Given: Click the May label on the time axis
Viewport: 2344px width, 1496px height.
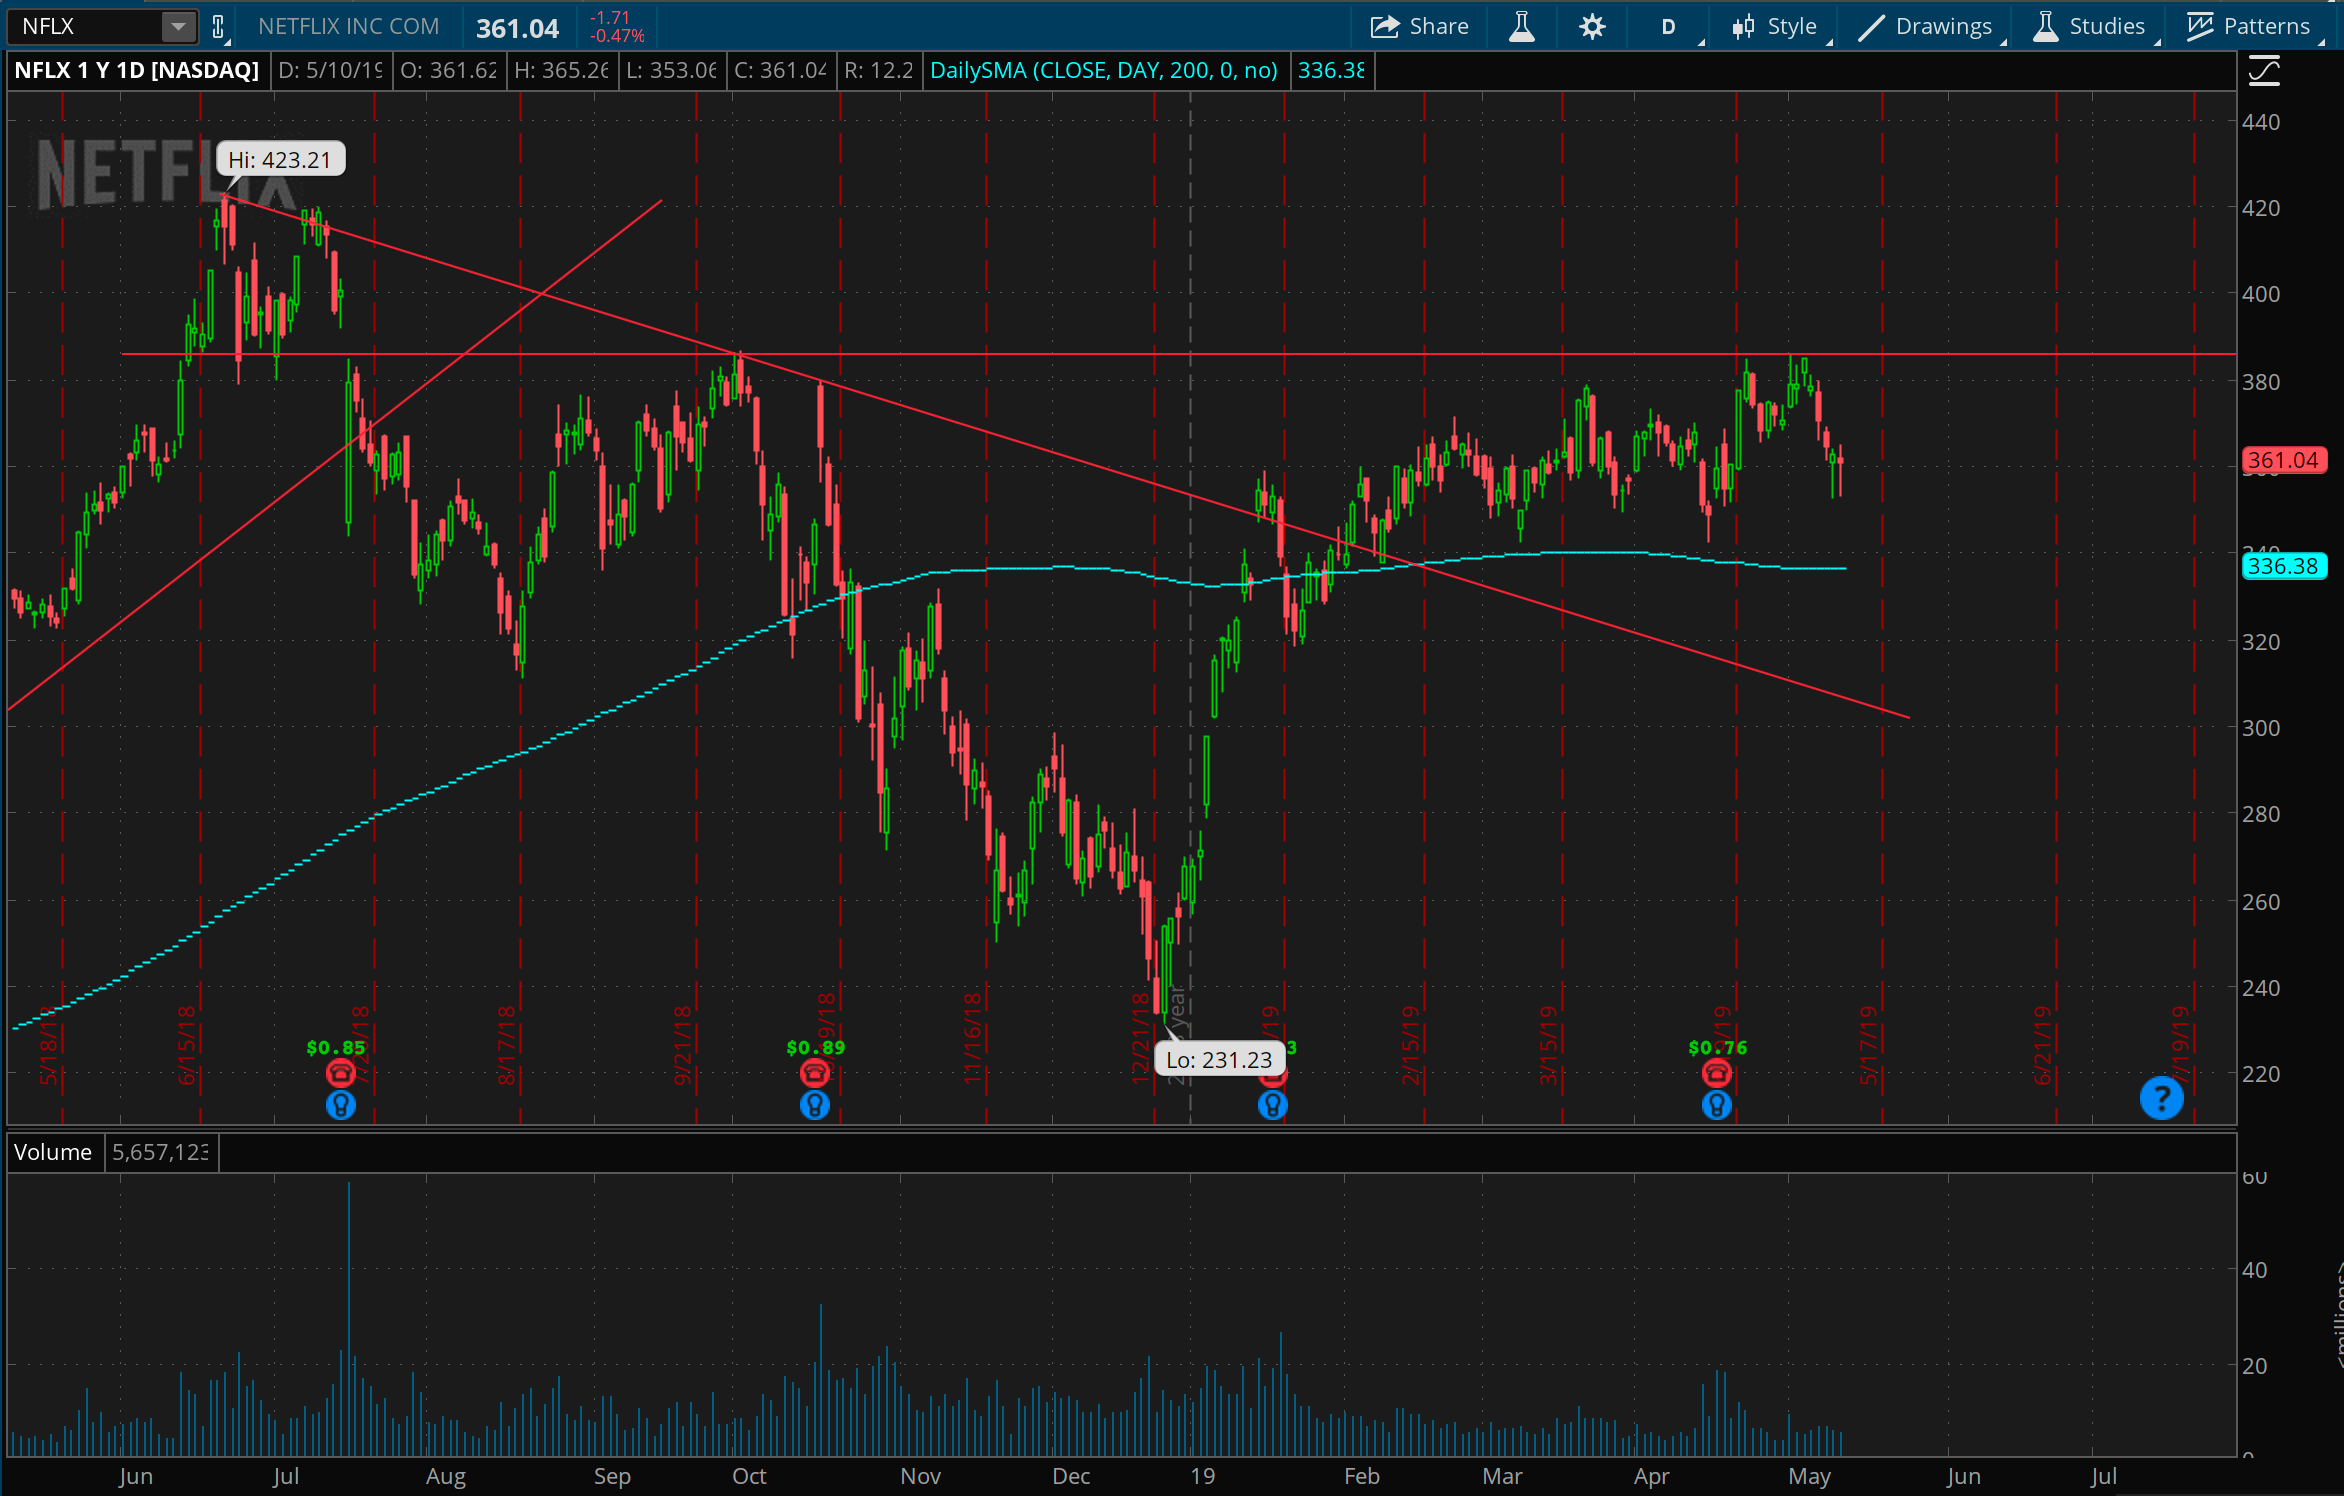Looking at the screenshot, I should 1809,1476.
